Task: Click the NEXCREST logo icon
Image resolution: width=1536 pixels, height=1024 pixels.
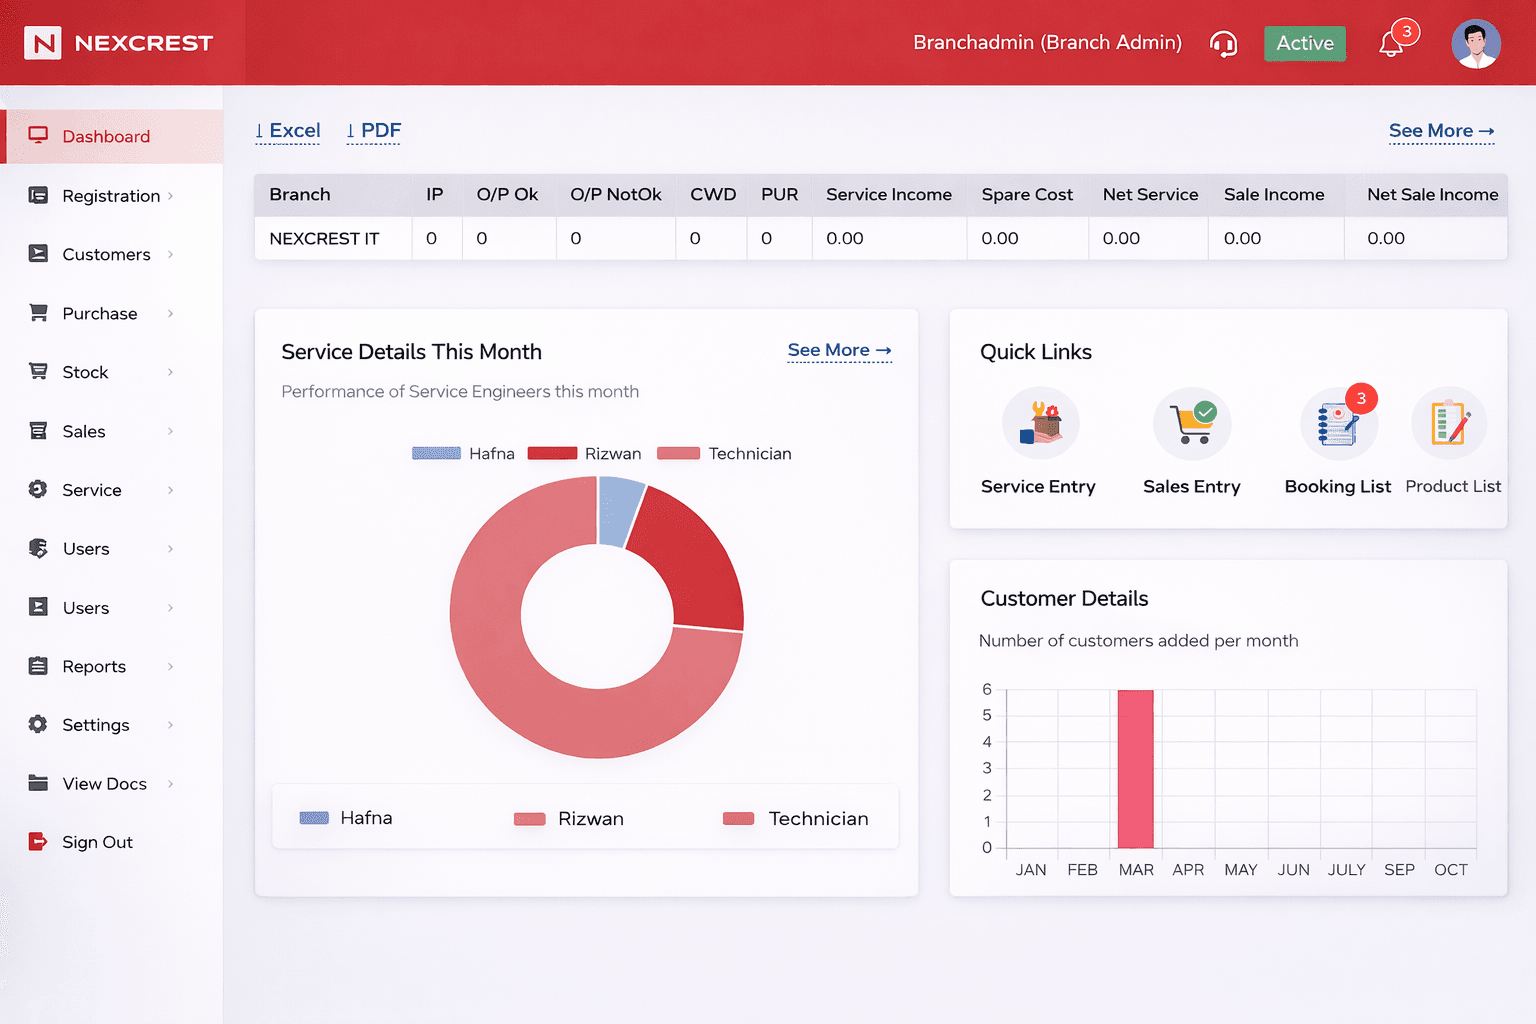Action: (x=43, y=43)
